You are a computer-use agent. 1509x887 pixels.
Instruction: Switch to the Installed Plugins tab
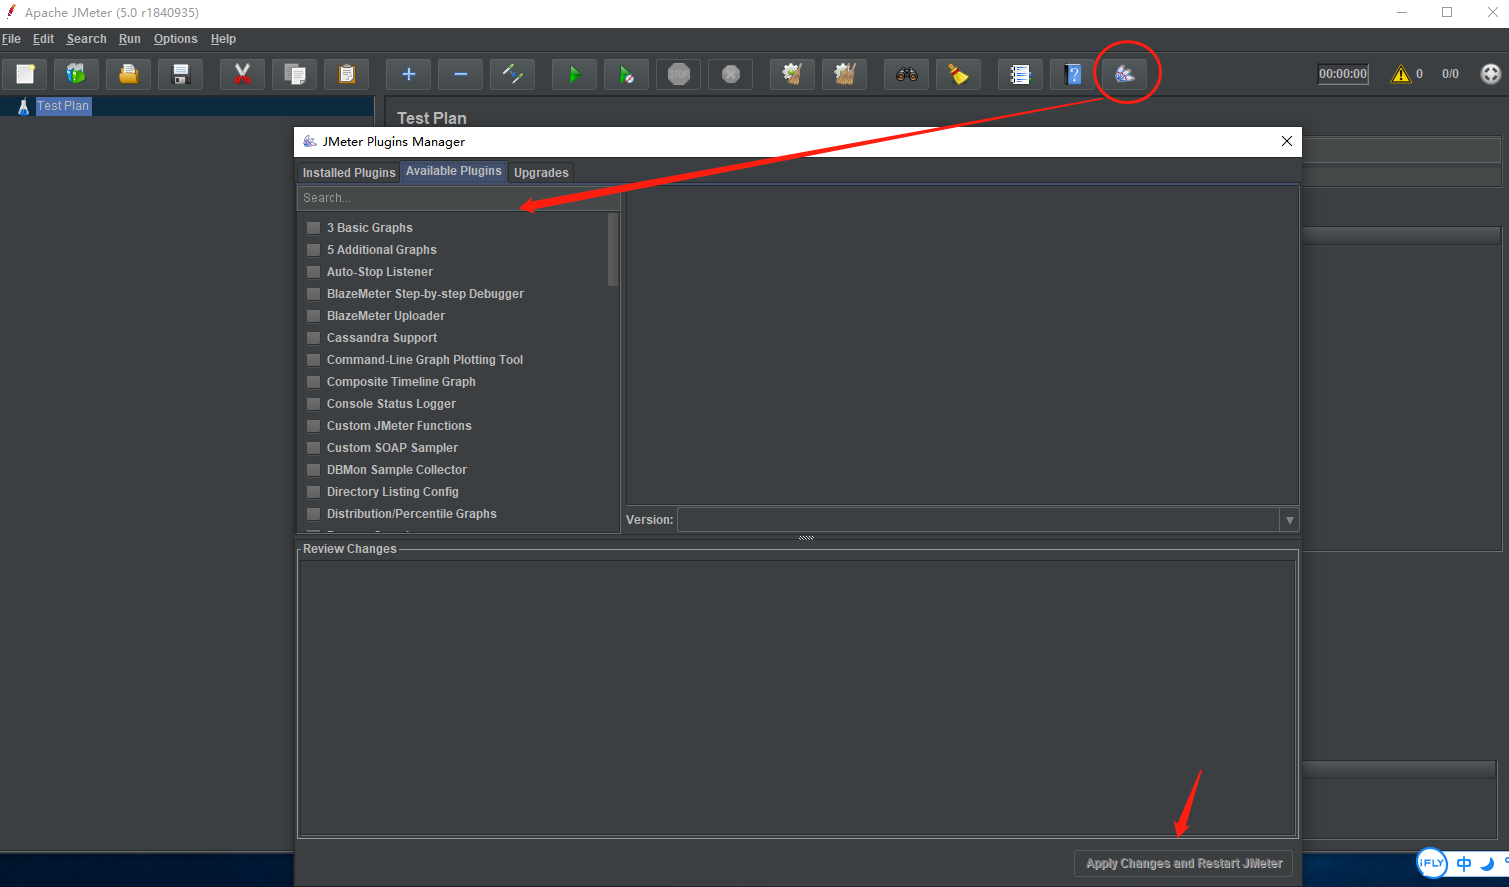(349, 173)
